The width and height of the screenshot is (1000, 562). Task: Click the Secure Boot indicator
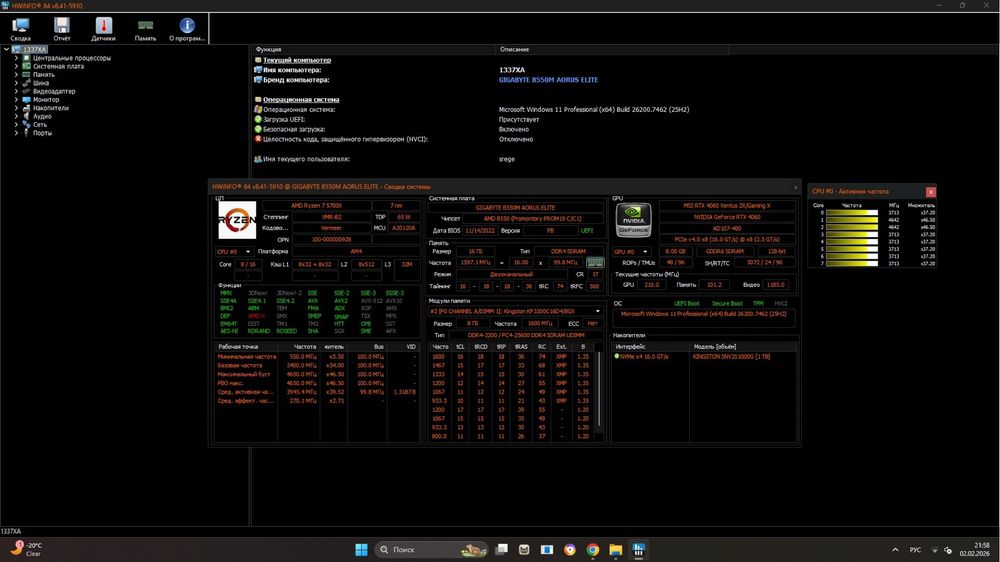[726, 304]
